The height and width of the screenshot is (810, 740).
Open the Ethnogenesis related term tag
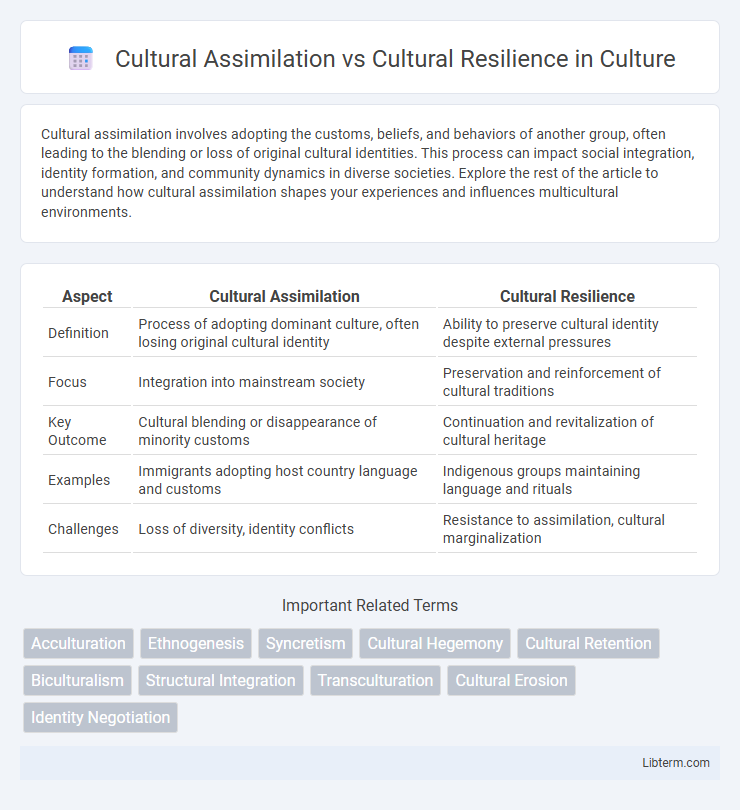[x=196, y=643]
